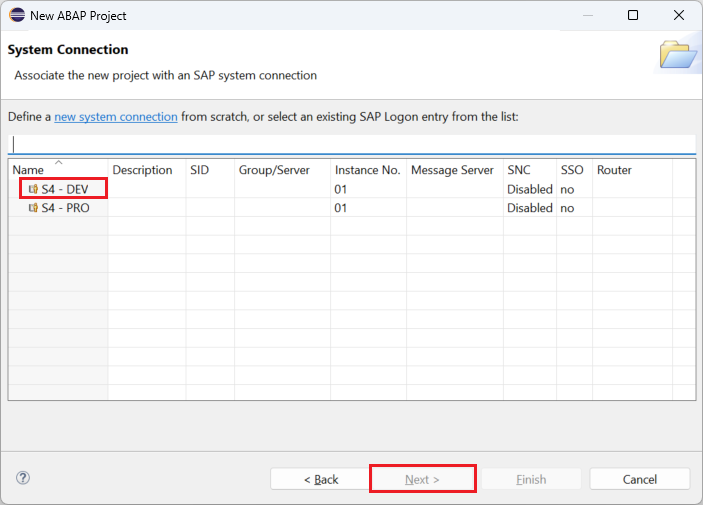Sort by the Description column header
Screen dimensions: 703x505
[142, 170]
